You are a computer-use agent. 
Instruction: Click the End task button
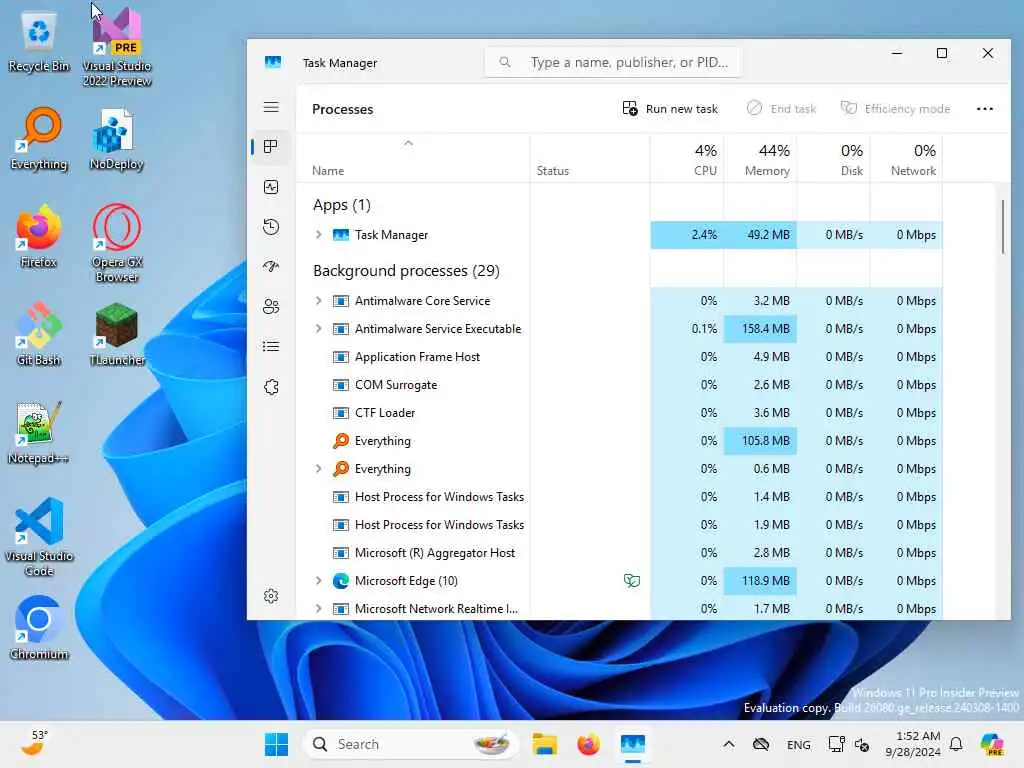(x=781, y=109)
